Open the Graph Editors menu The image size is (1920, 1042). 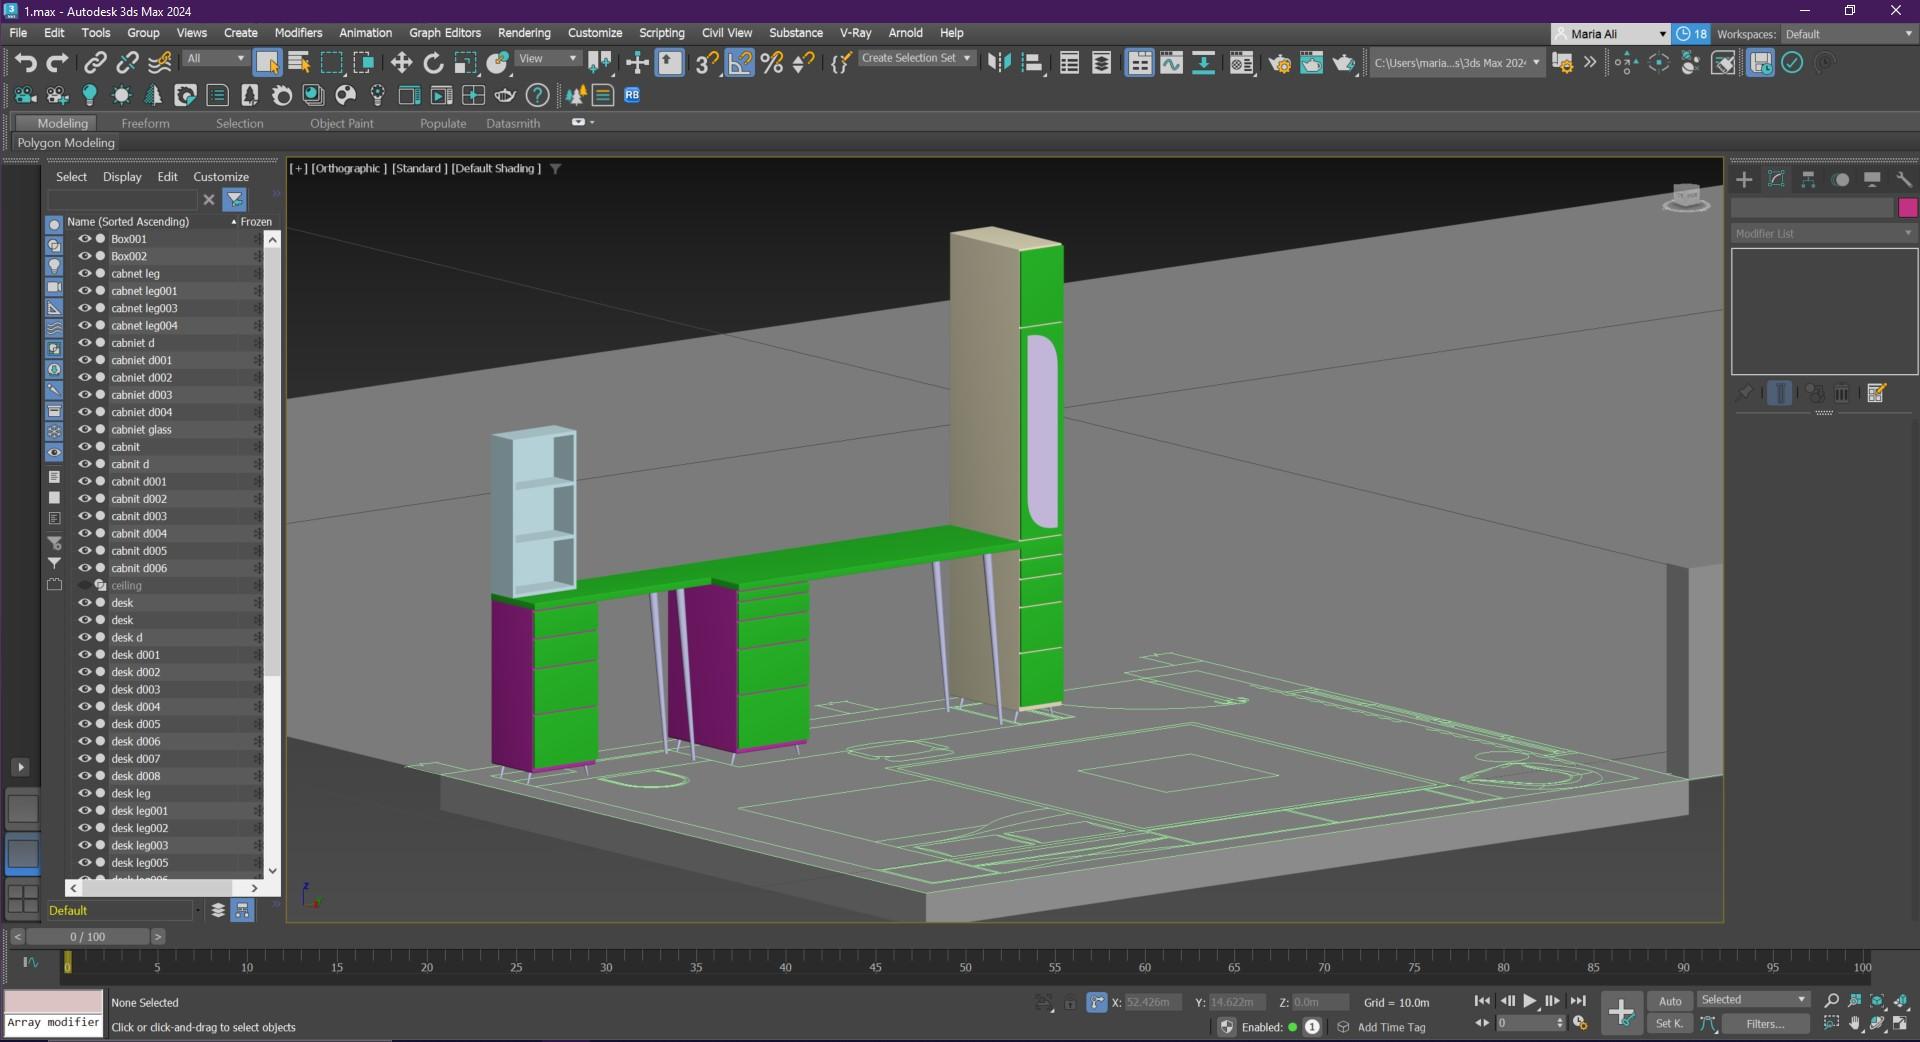(x=445, y=33)
